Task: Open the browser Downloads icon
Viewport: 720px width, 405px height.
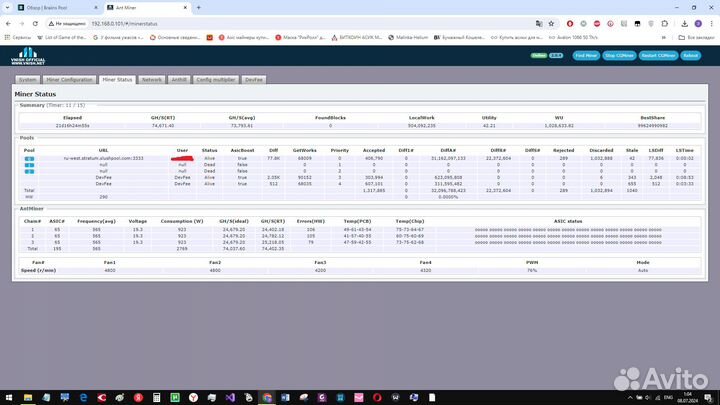Action: [684, 23]
